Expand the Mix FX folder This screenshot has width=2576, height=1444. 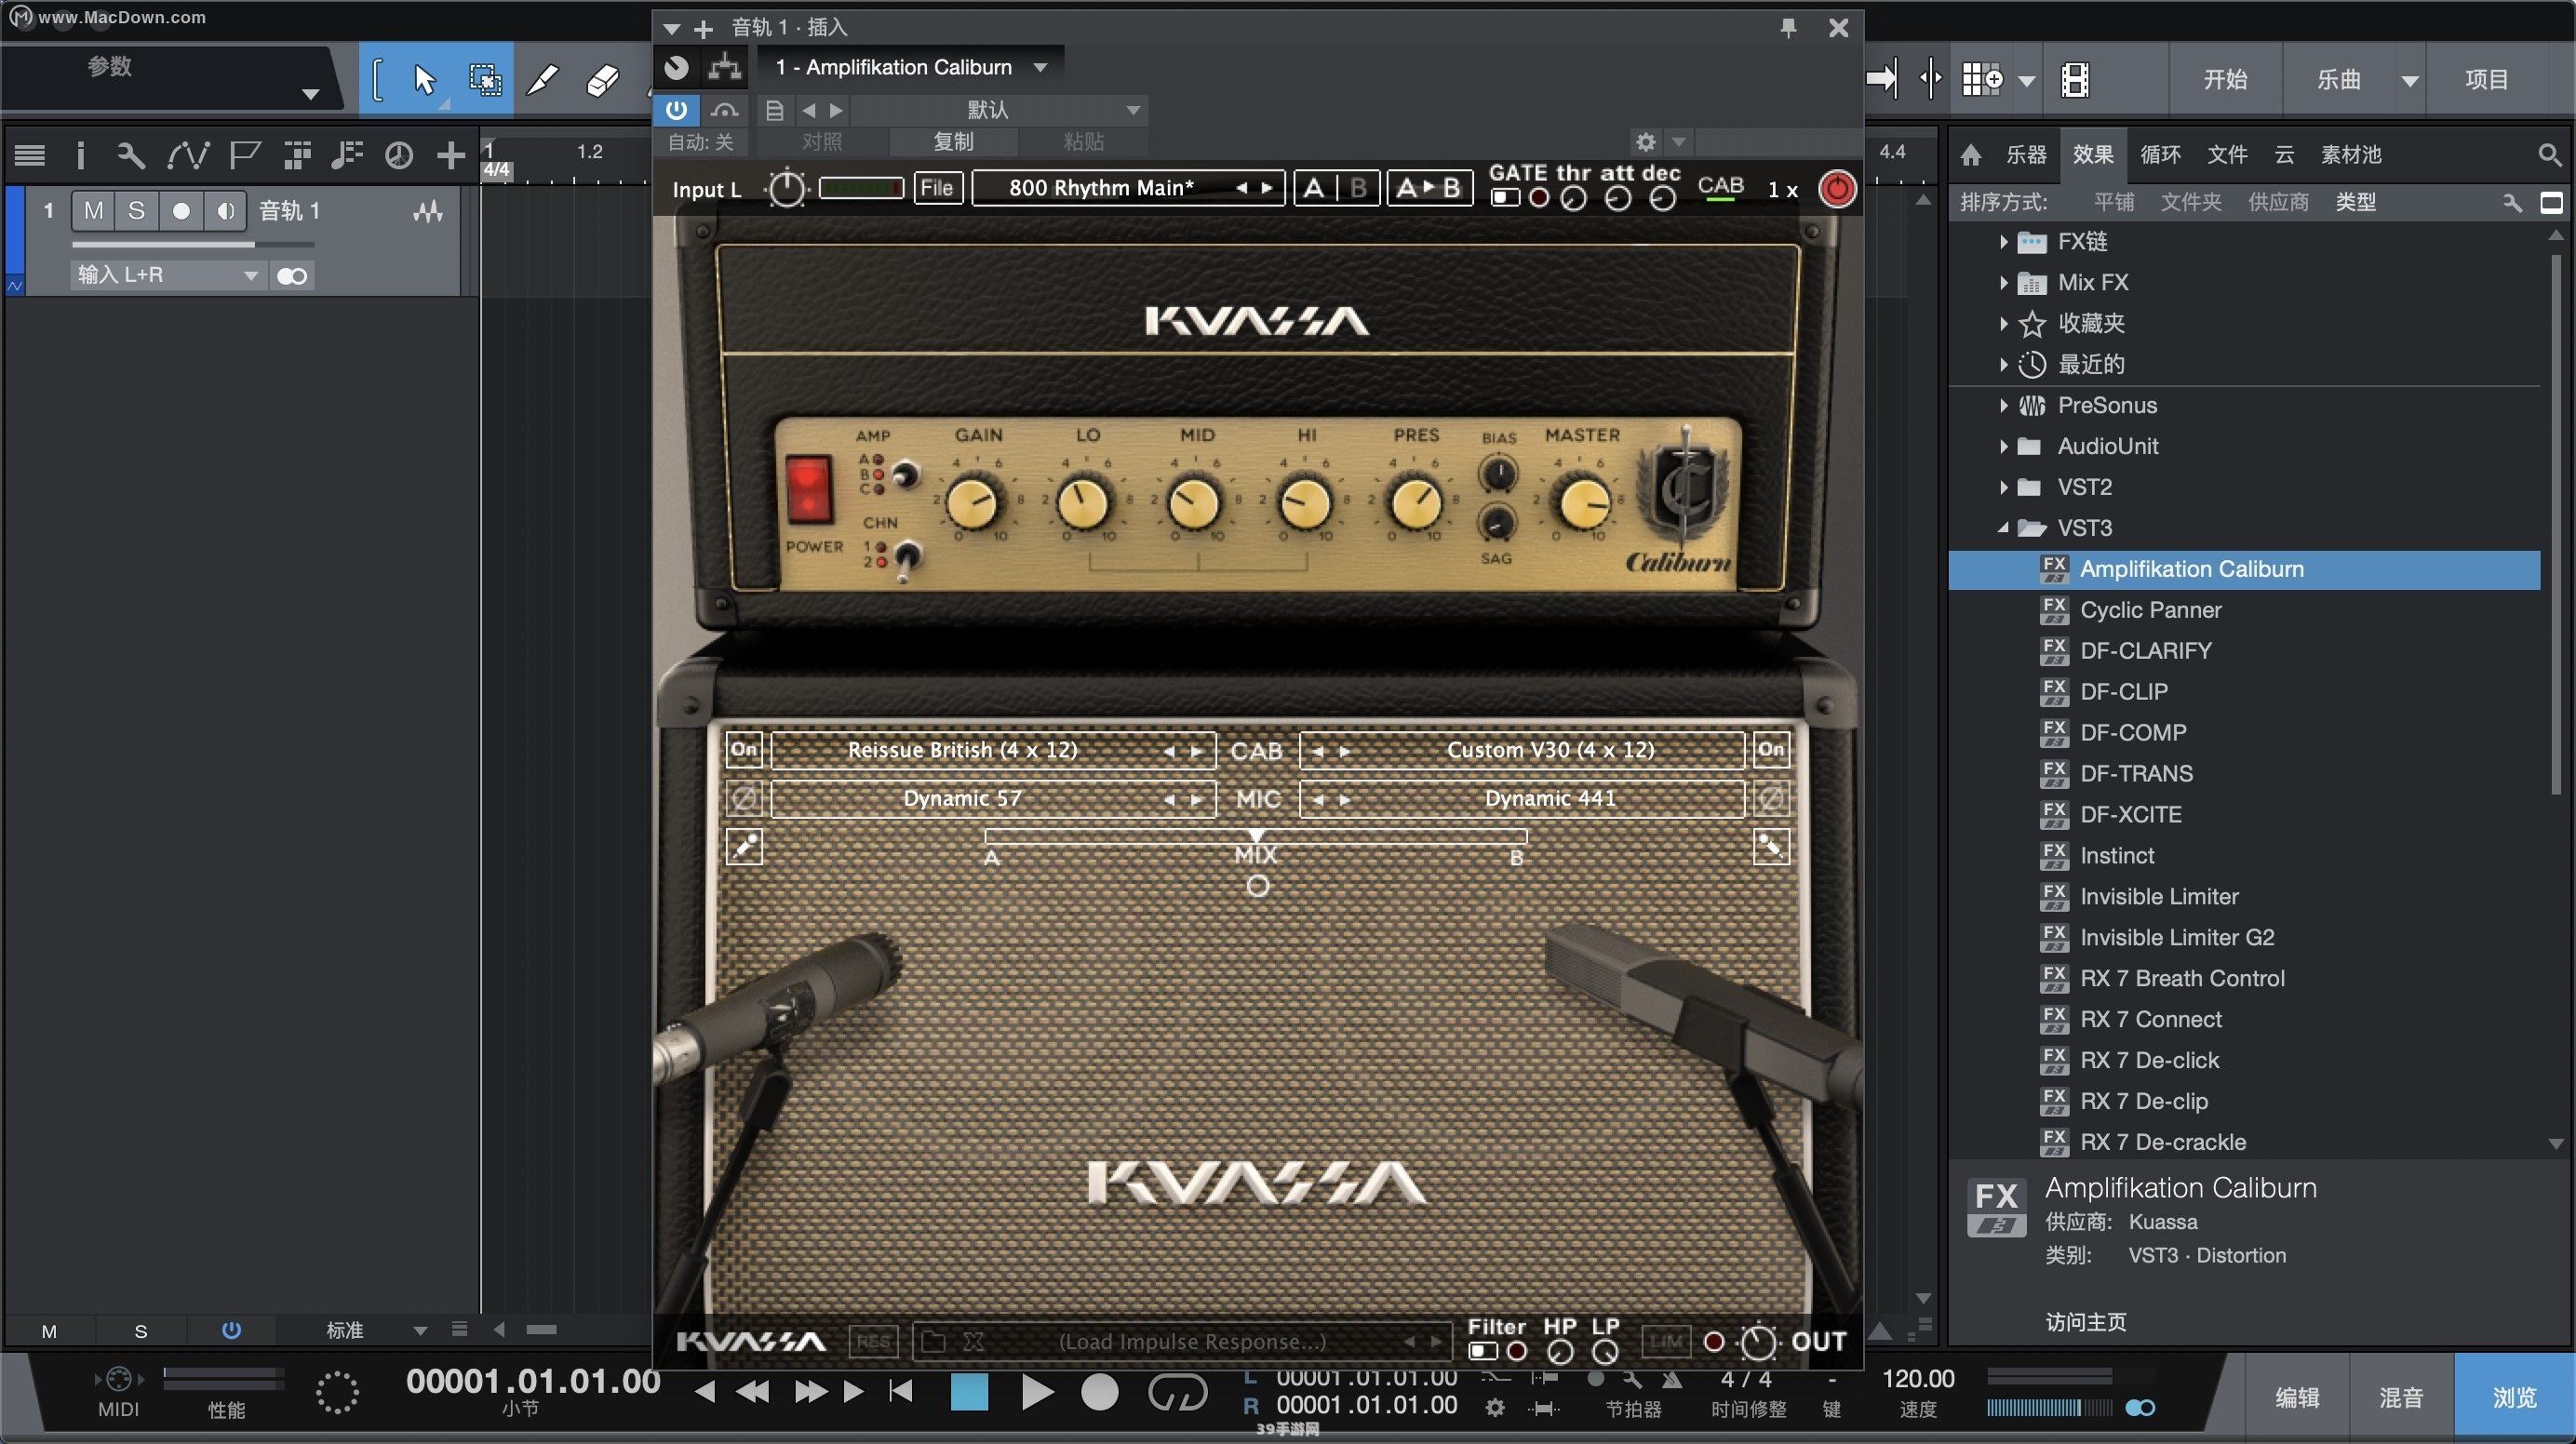click(2003, 283)
